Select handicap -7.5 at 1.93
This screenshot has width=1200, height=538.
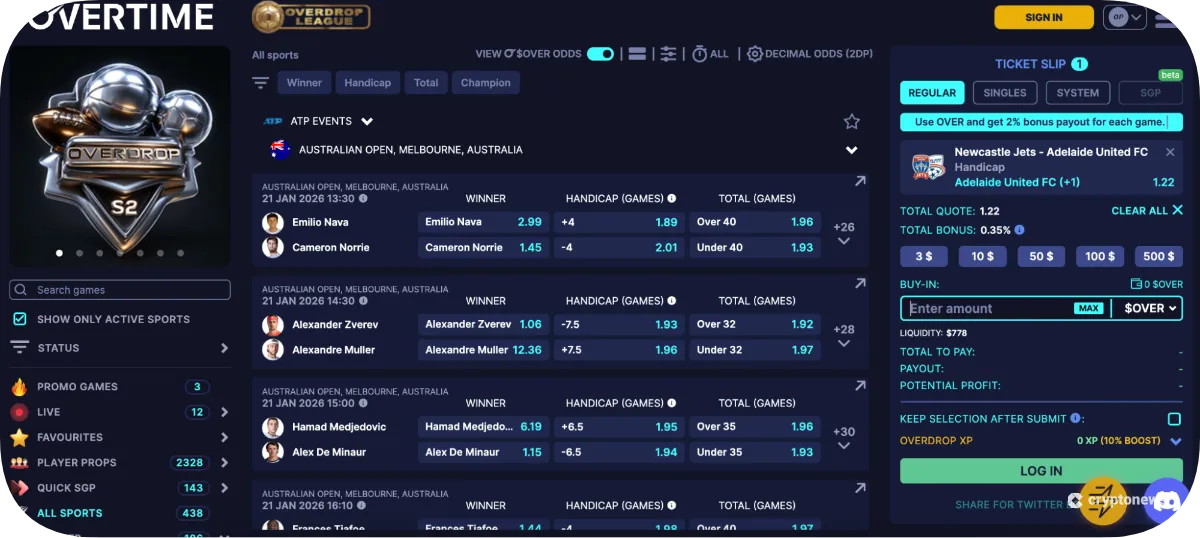tap(619, 324)
